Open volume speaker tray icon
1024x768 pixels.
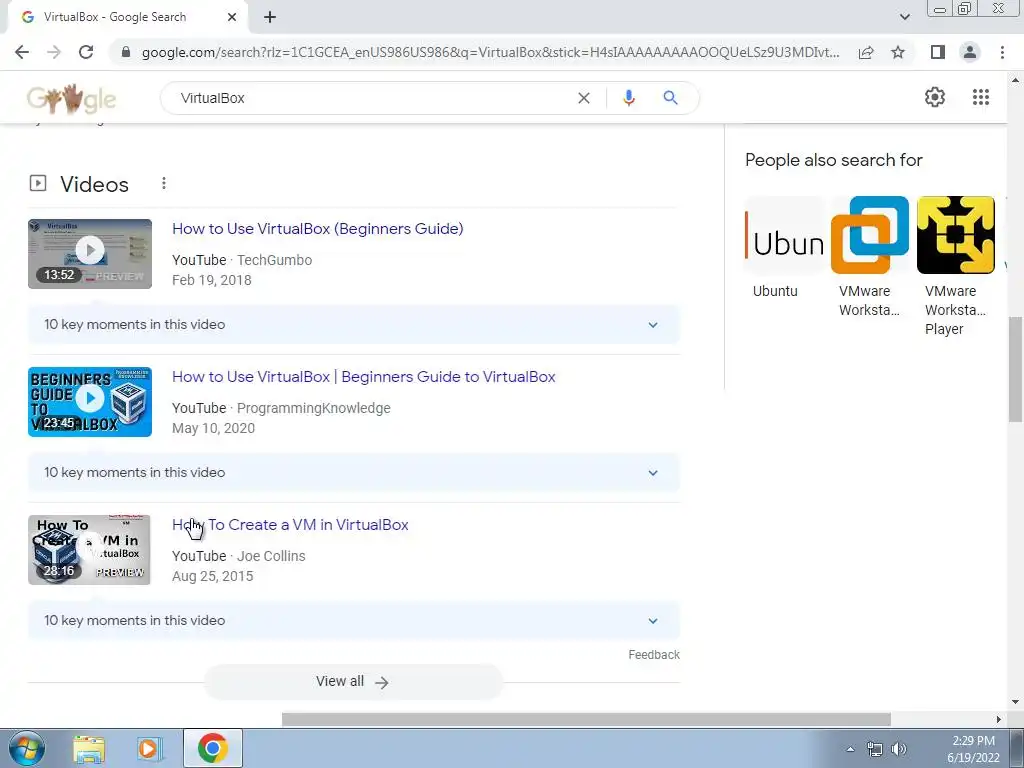(x=899, y=749)
